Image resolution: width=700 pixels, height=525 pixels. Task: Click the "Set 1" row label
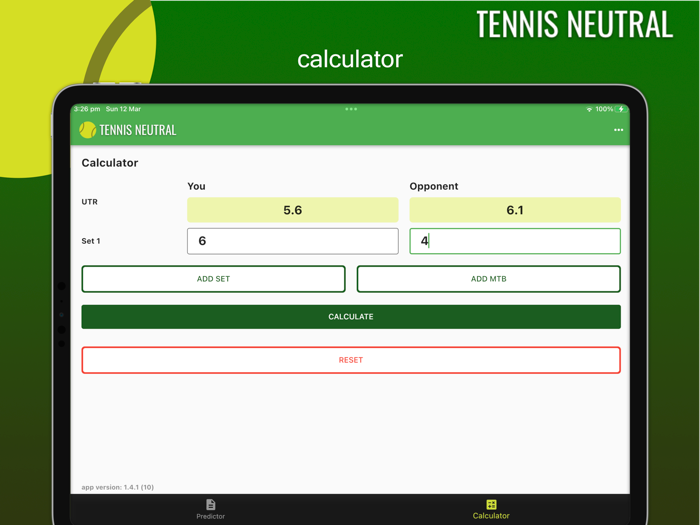point(91,241)
